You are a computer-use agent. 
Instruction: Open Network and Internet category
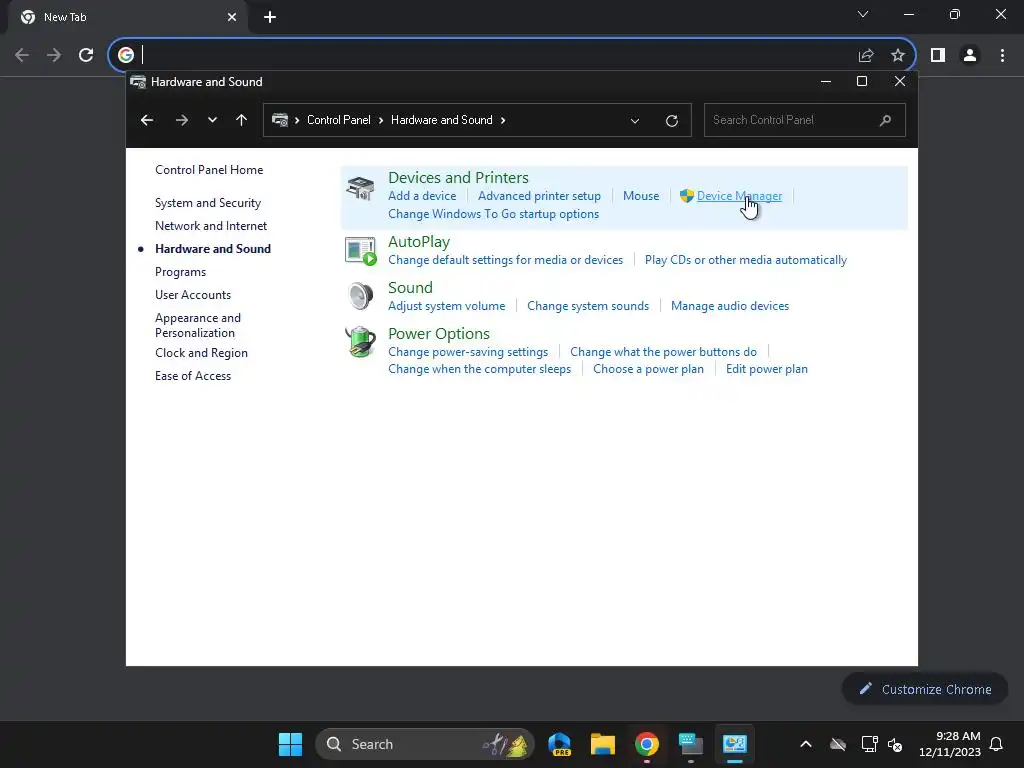(211, 226)
